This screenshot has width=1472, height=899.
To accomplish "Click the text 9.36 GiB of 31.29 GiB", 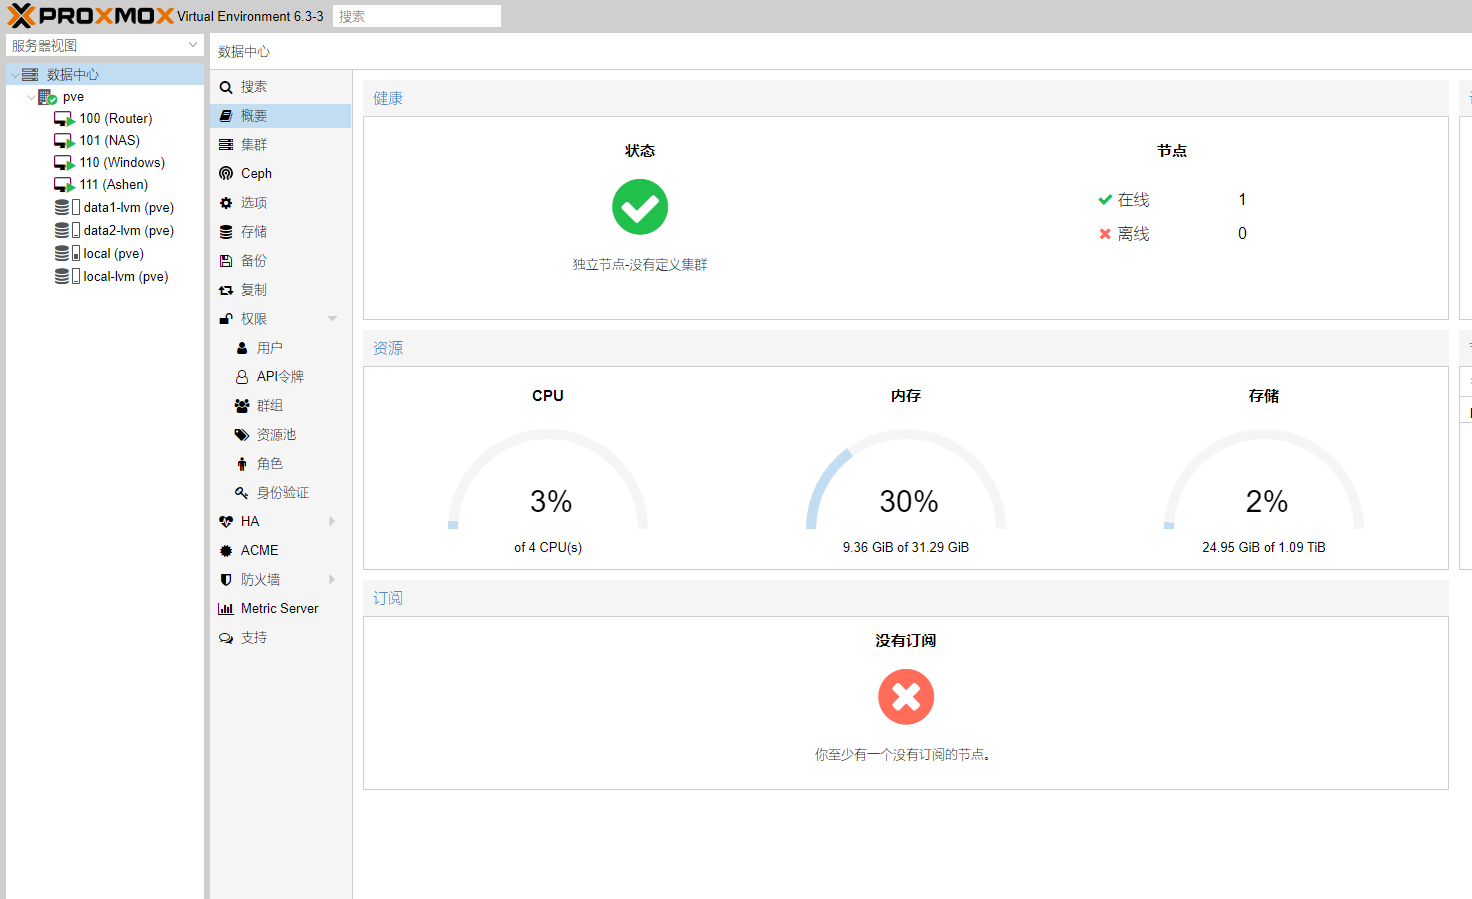I will click(906, 548).
